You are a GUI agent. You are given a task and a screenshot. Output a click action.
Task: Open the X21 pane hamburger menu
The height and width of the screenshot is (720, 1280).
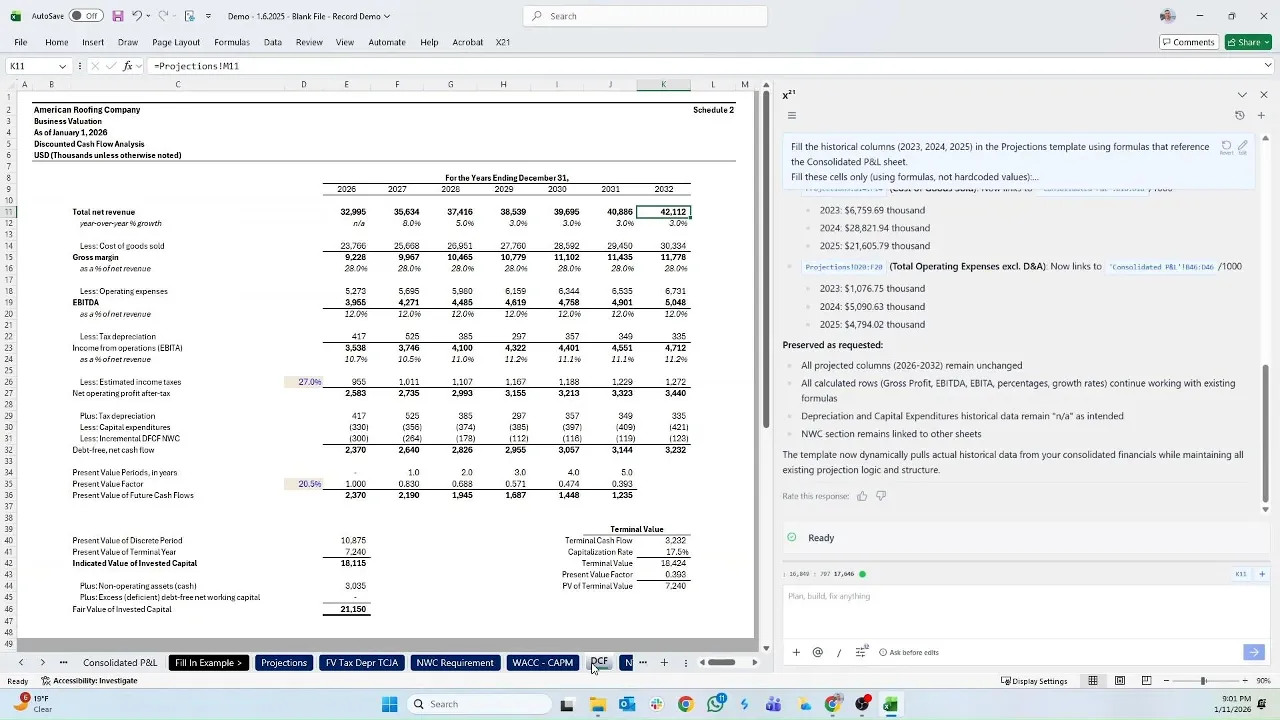coord(791,115)
